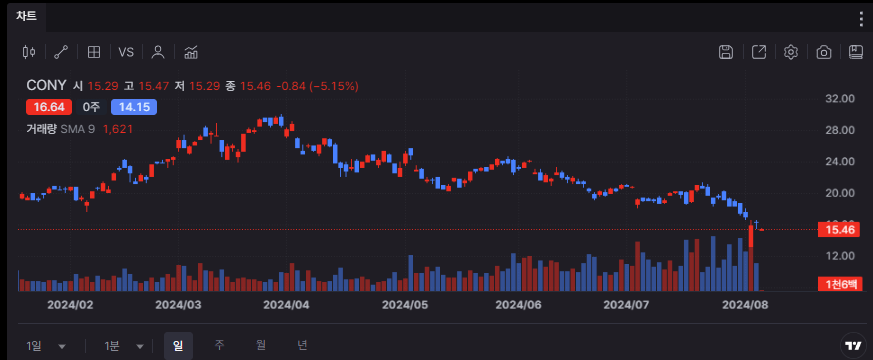873x360 pixels.
Task: Click the VS compare button
Action: (x=126, y=52)
